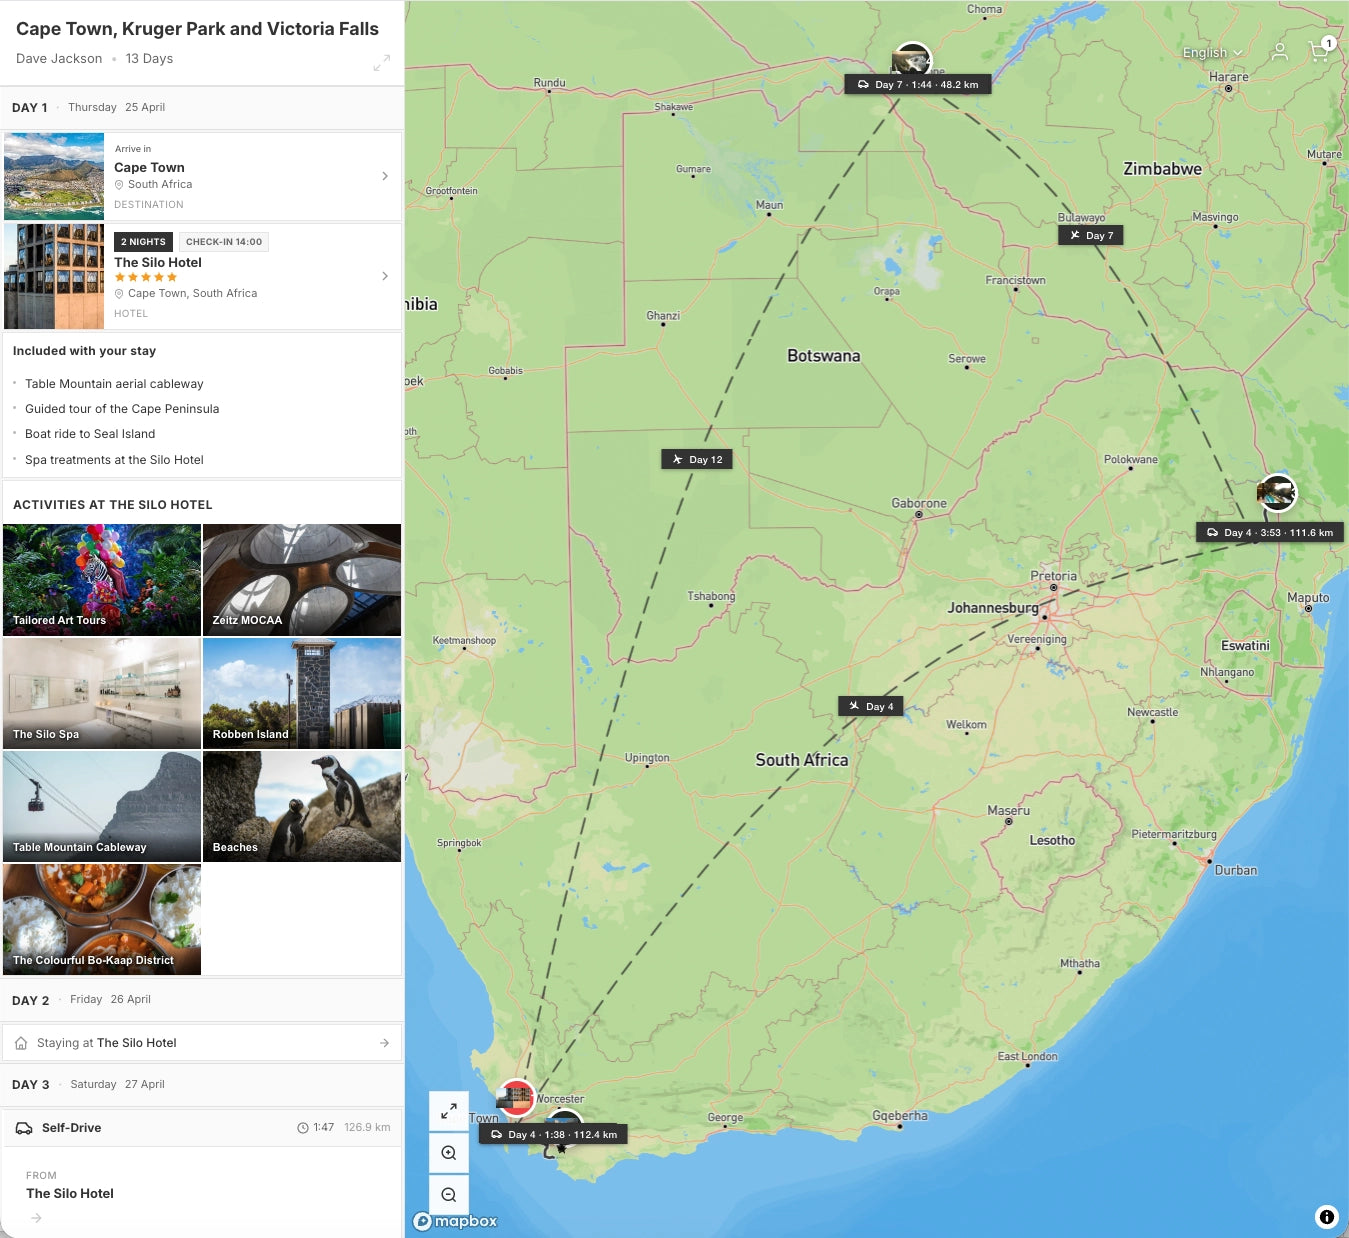Open the Robben Island activity
Viewport: 1349px width, 1238px height.
pyautogui.click(x=302, y=693)
